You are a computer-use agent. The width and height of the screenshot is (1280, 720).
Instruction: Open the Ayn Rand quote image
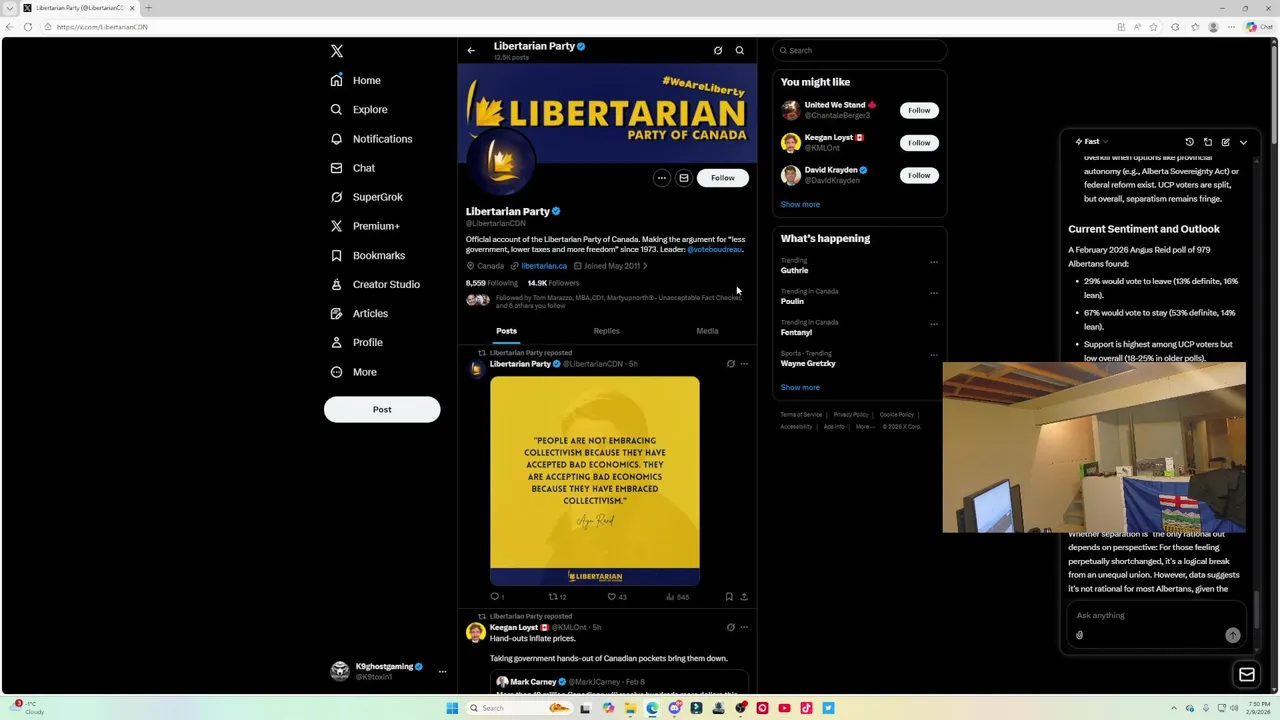[x=595, y=481]
